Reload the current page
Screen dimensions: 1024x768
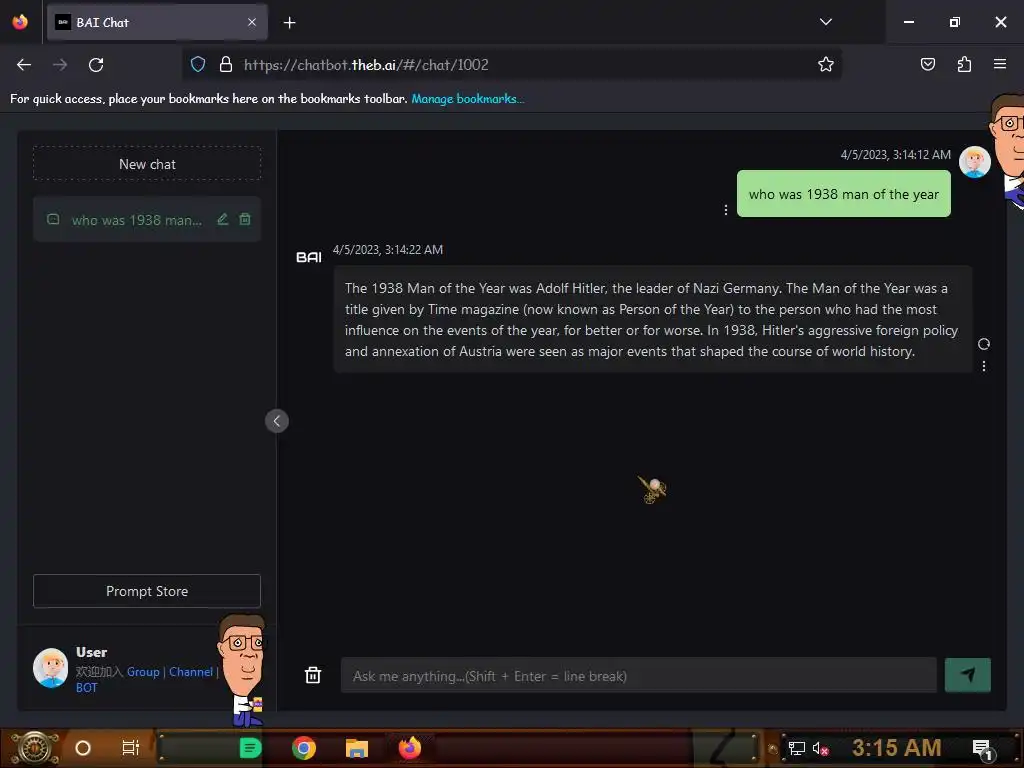pyautogui.click(x=96, y=65)
